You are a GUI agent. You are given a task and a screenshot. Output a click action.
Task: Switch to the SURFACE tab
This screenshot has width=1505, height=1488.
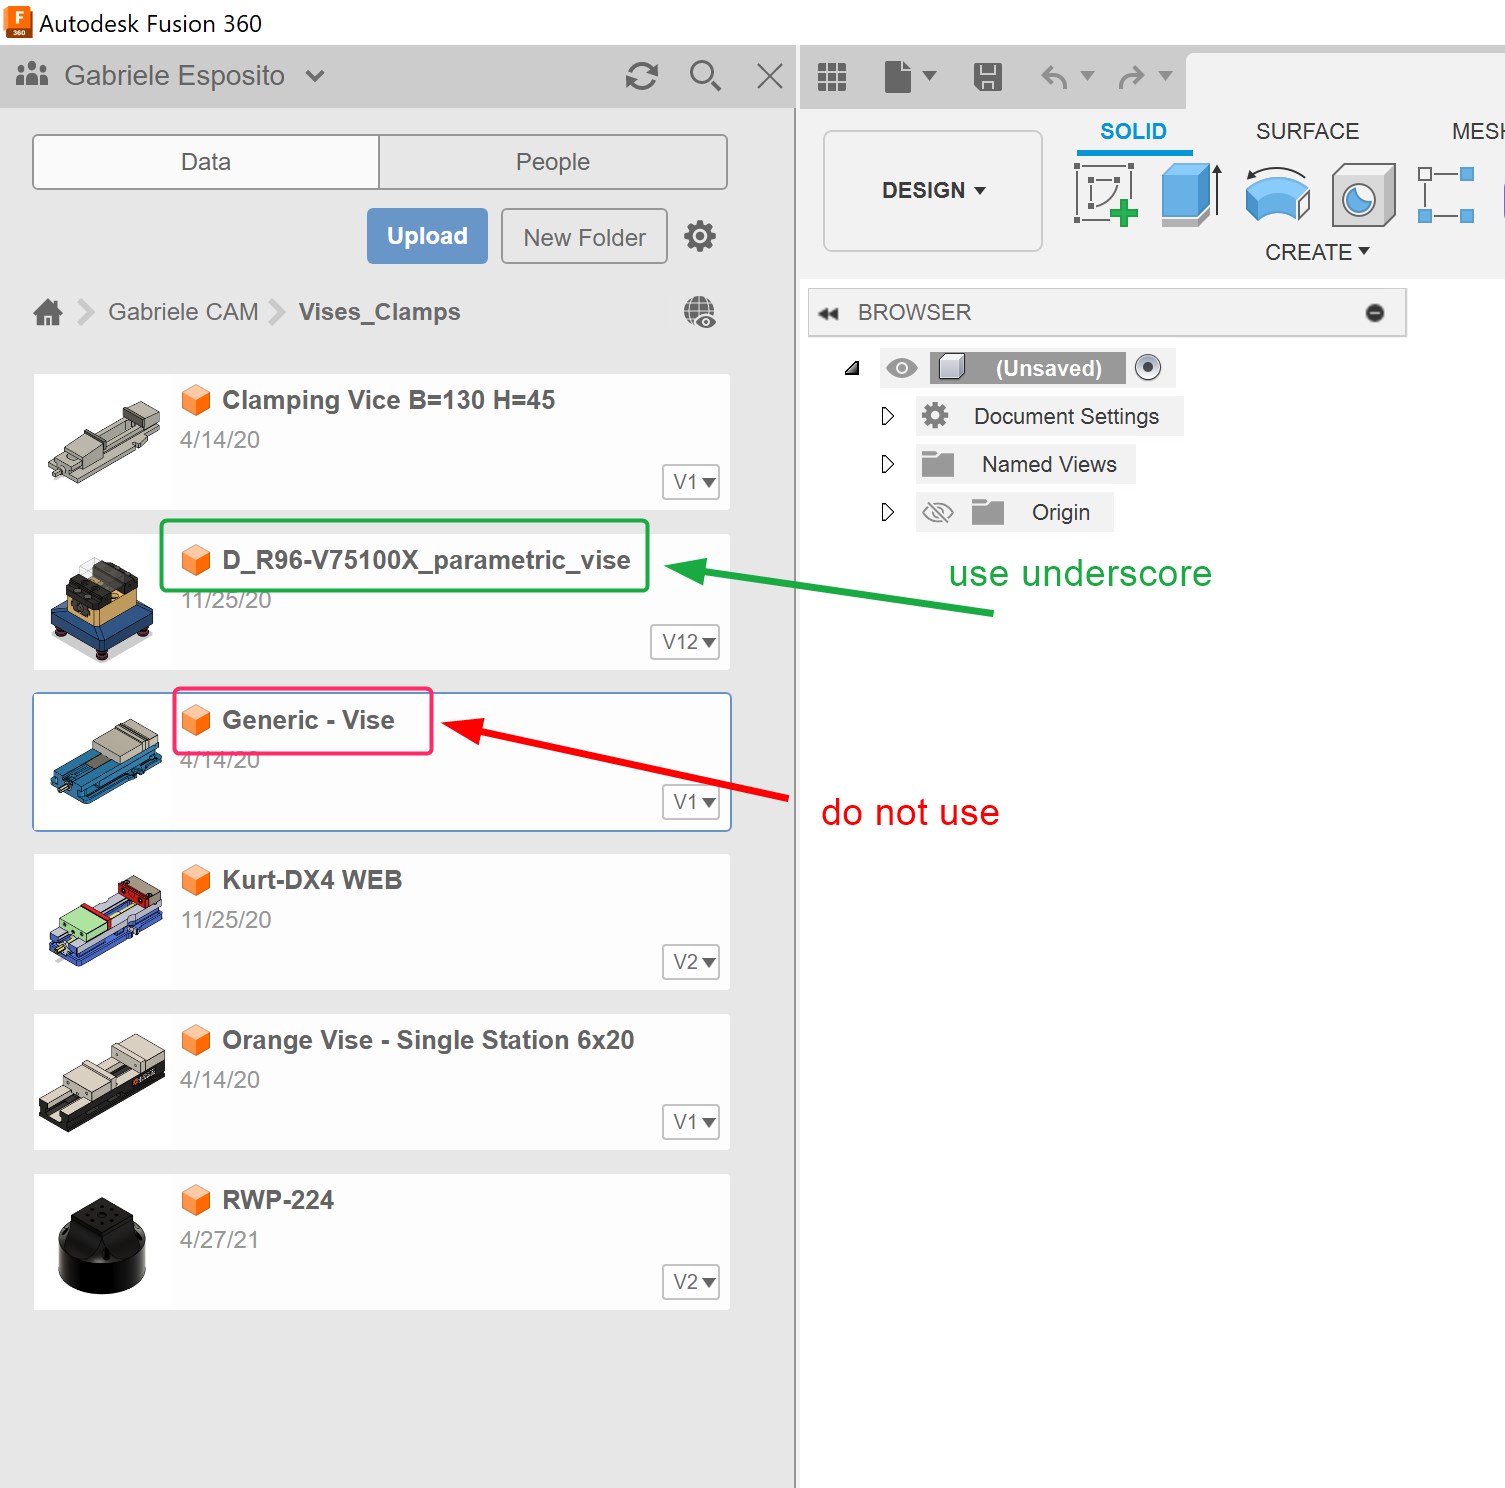pyautogui.click(x=1306, y=131)
